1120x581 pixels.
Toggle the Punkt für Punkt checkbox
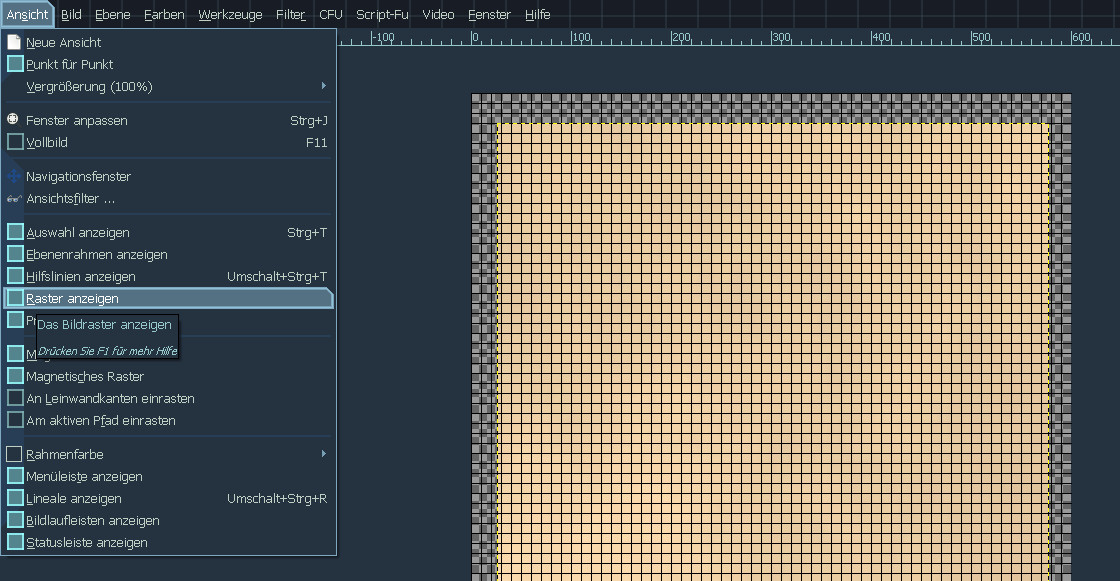[x=15, y=64]
